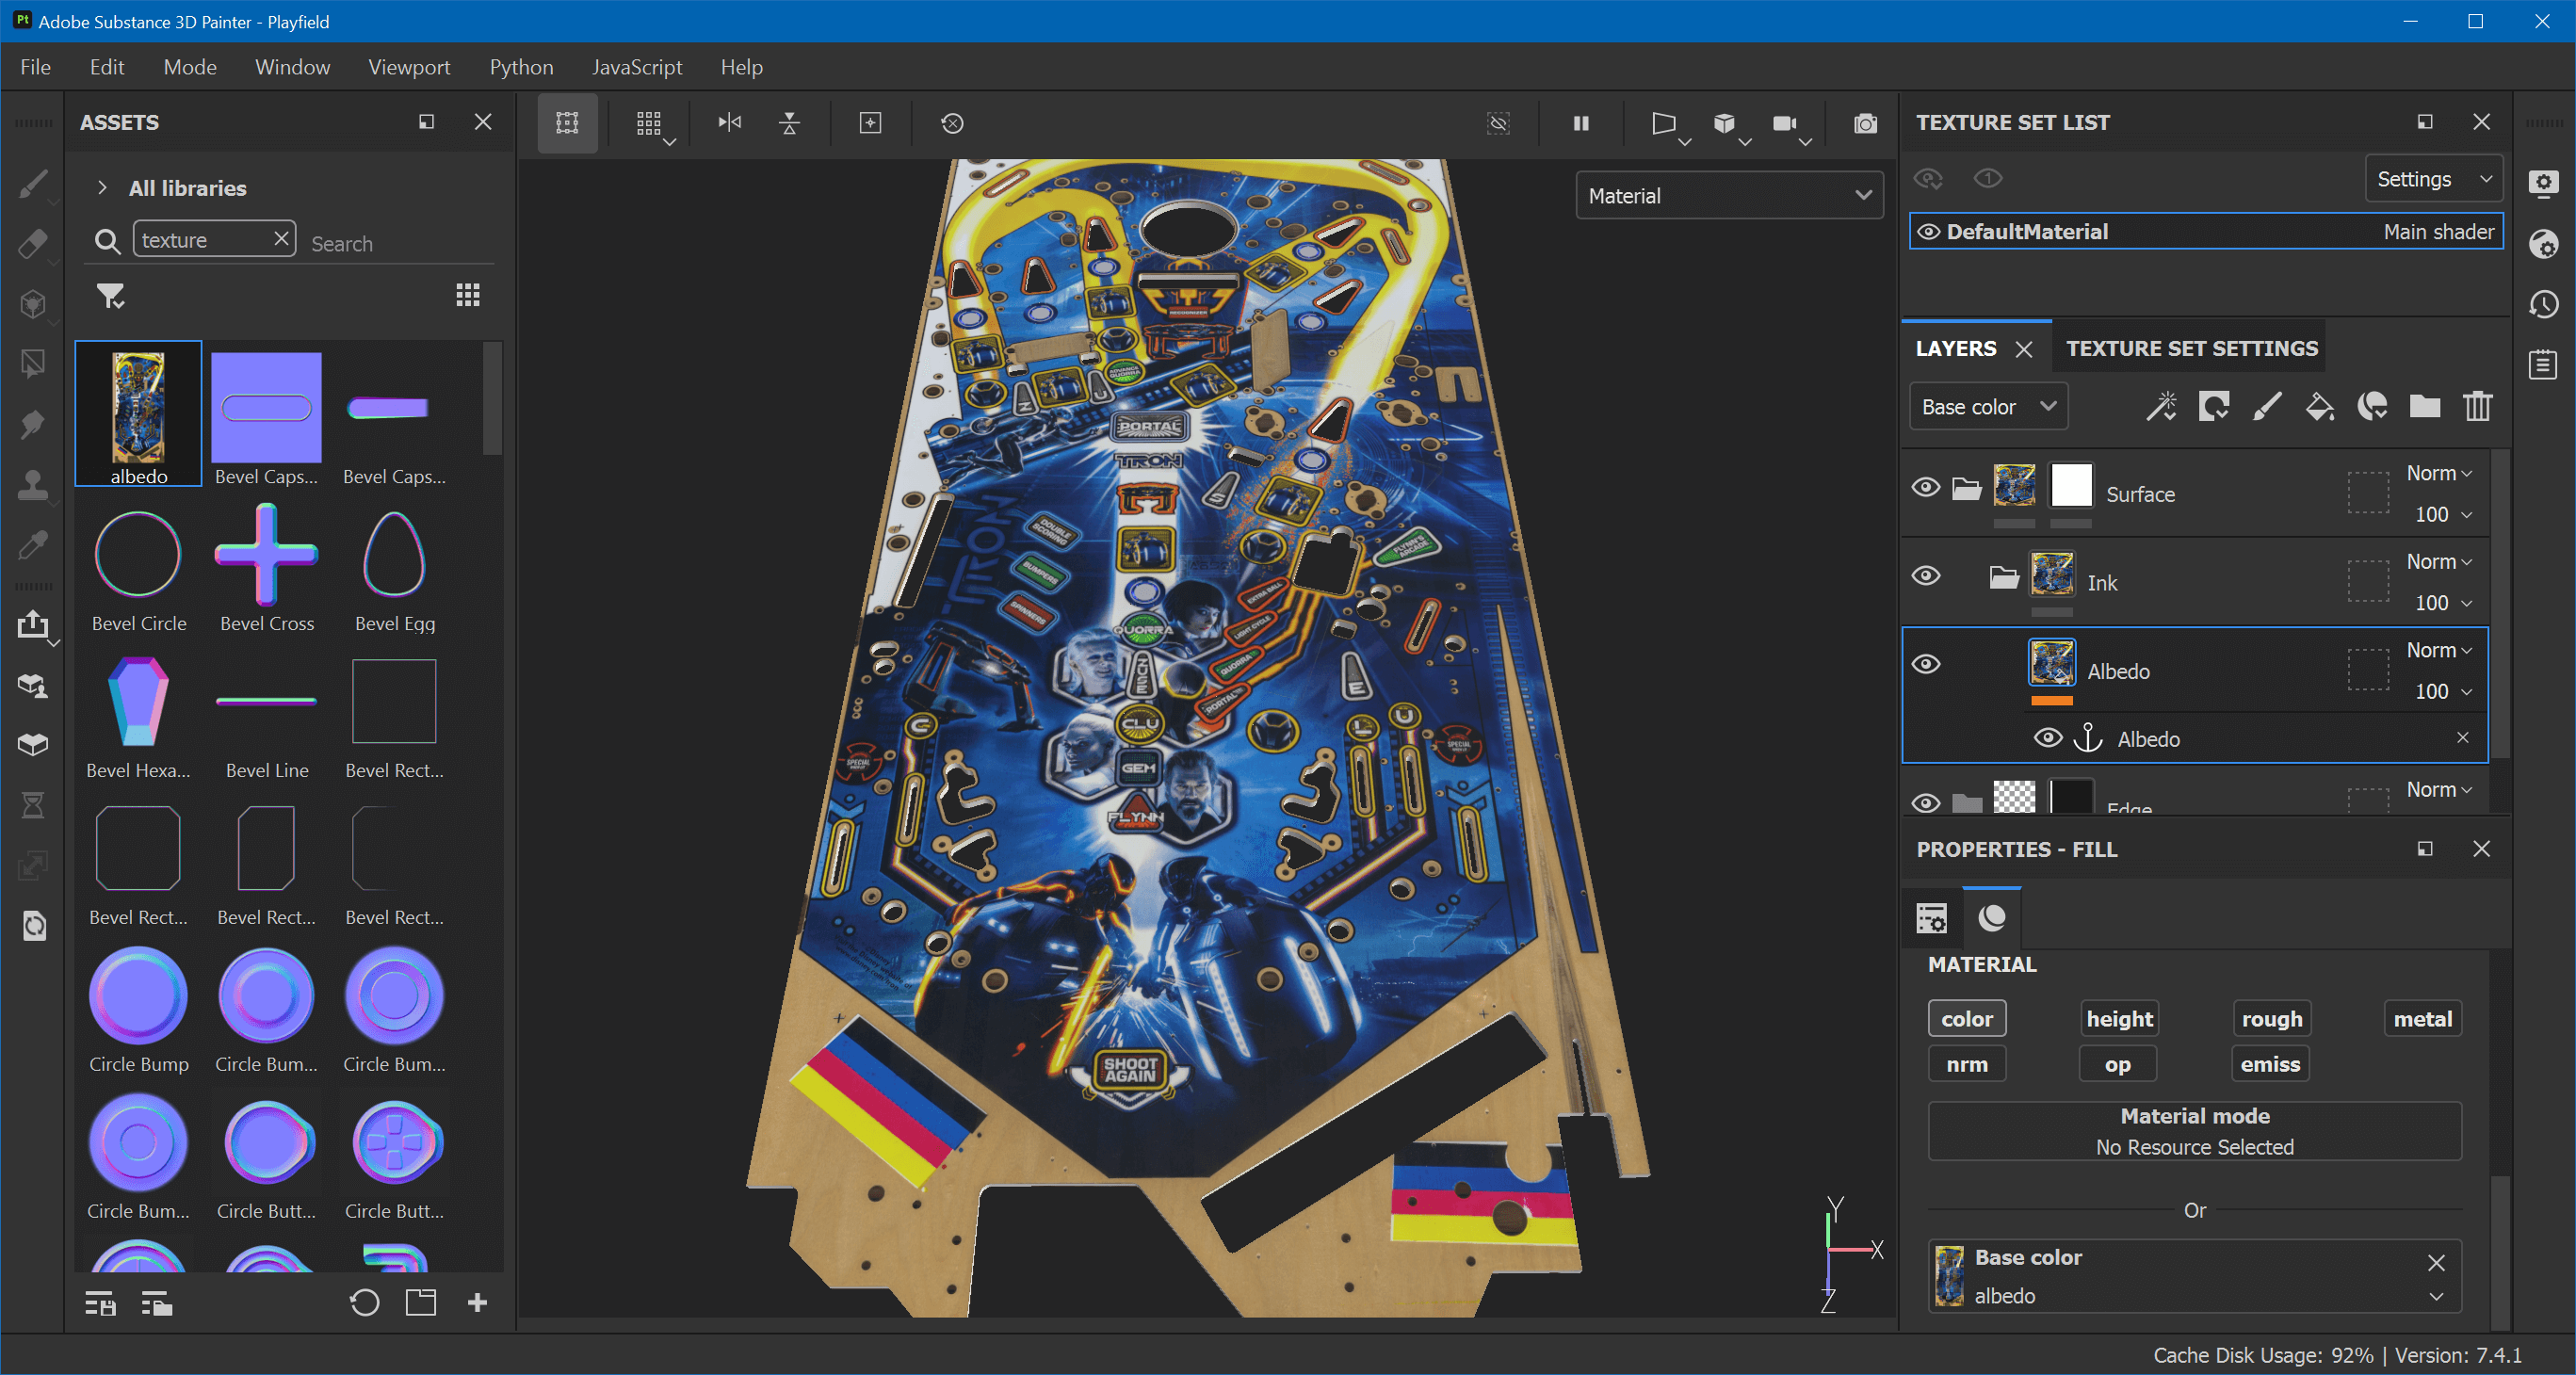Image resolution: width=2576 pixels, height=1375 pixels.
Task: Select the Material picker eyedropper
Action: (33, 544)
